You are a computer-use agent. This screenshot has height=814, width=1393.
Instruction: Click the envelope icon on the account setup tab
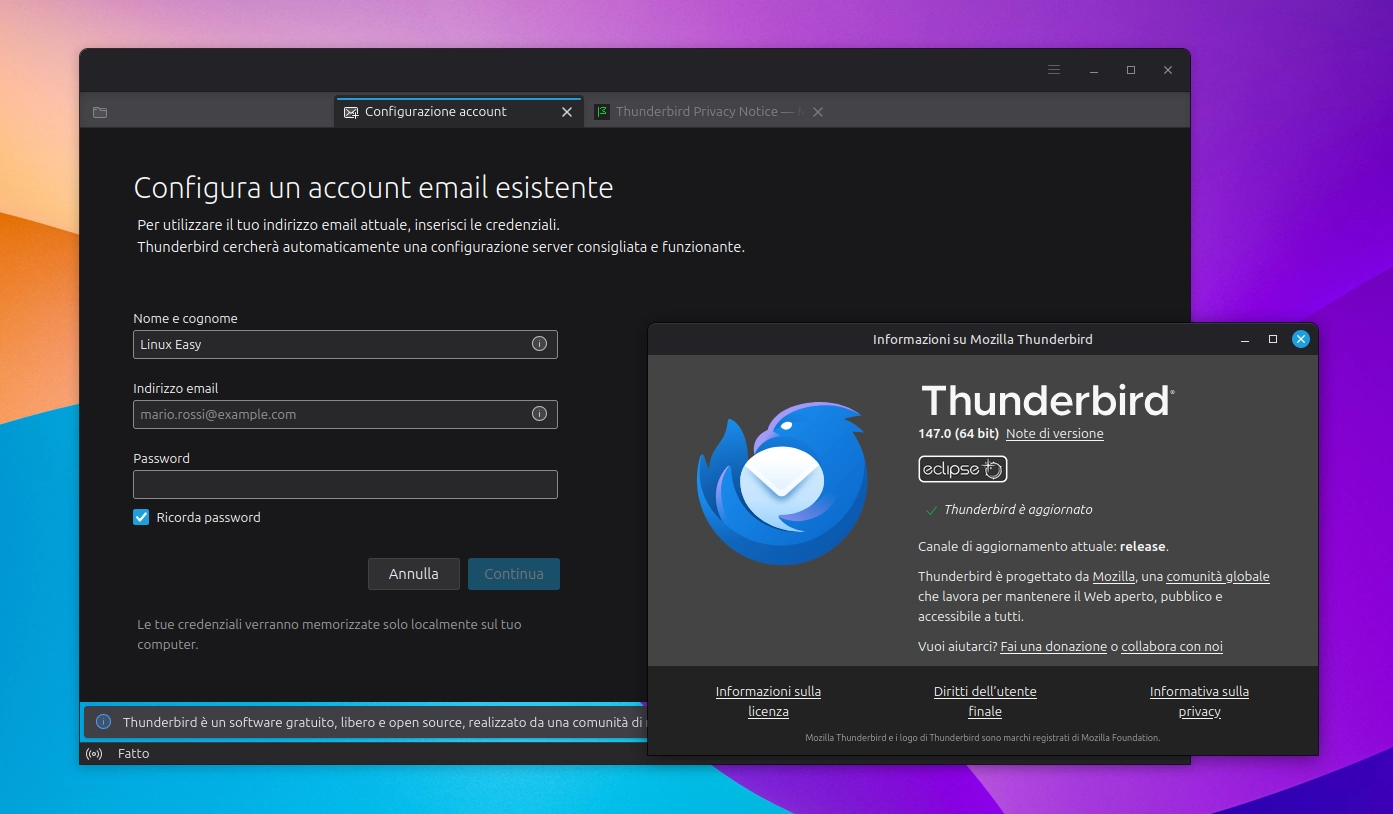(x=350, y=112)
